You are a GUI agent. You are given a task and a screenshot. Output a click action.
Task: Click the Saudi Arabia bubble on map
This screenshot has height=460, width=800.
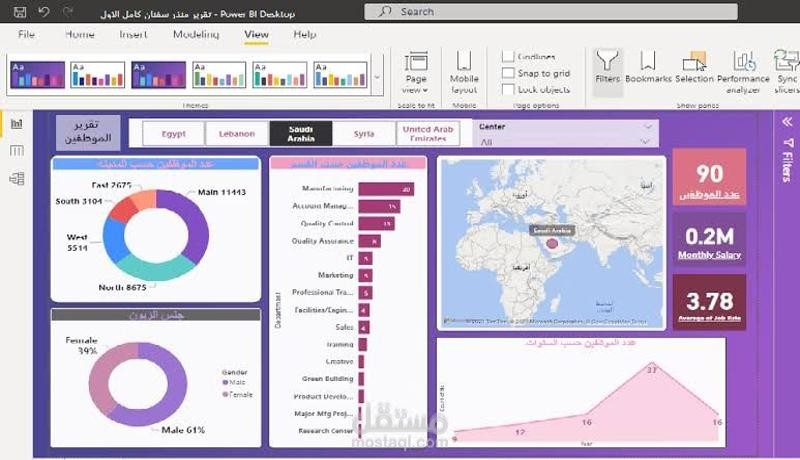552,243
